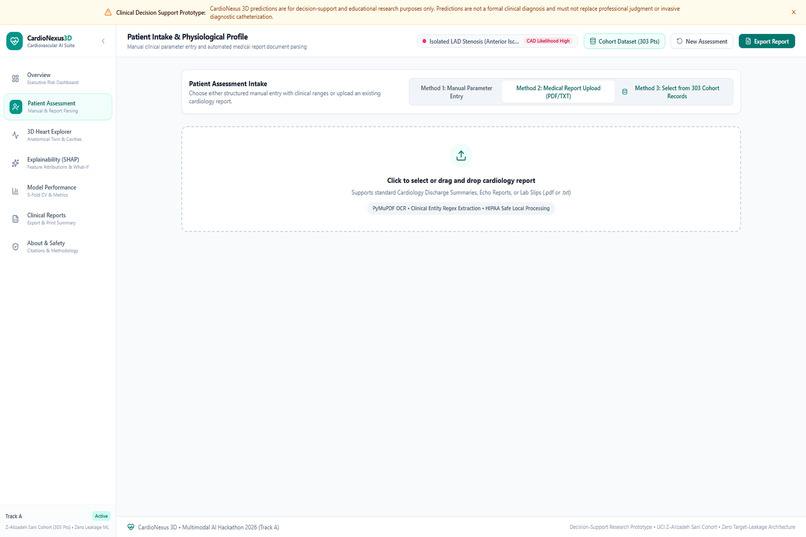Click the PyMuPDF OCR processing info chip
The width and height of the screenshot is (806, 537).
(x=461, y=208)
